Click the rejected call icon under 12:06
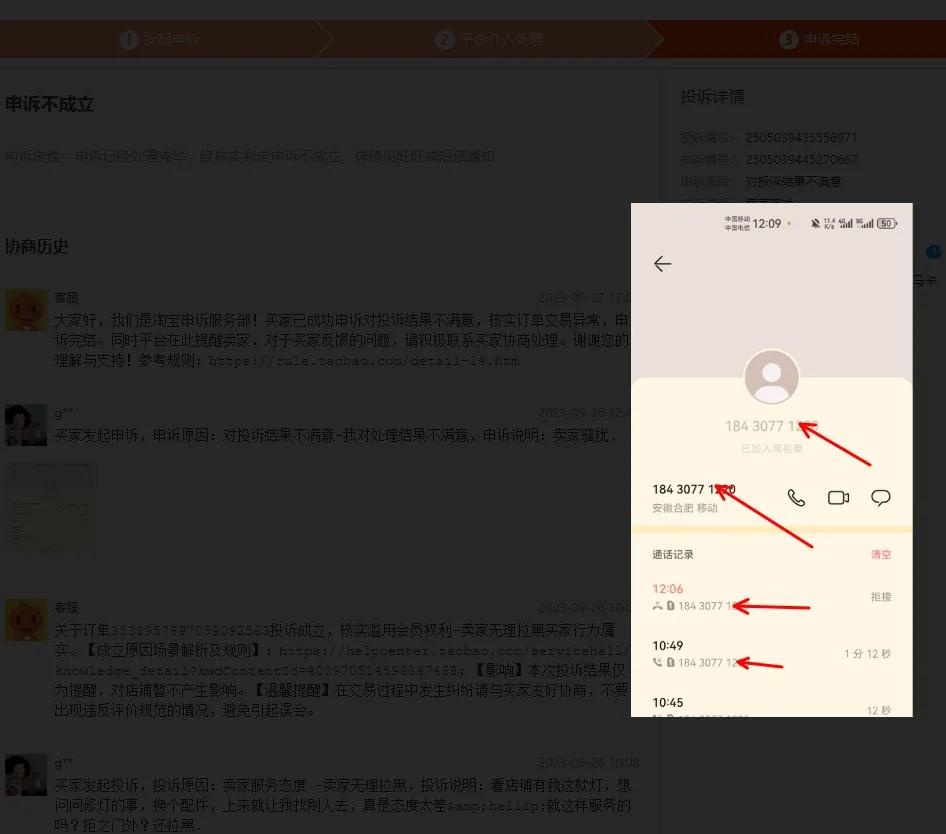This screenshot has width=946, height=834. [658, 606]
